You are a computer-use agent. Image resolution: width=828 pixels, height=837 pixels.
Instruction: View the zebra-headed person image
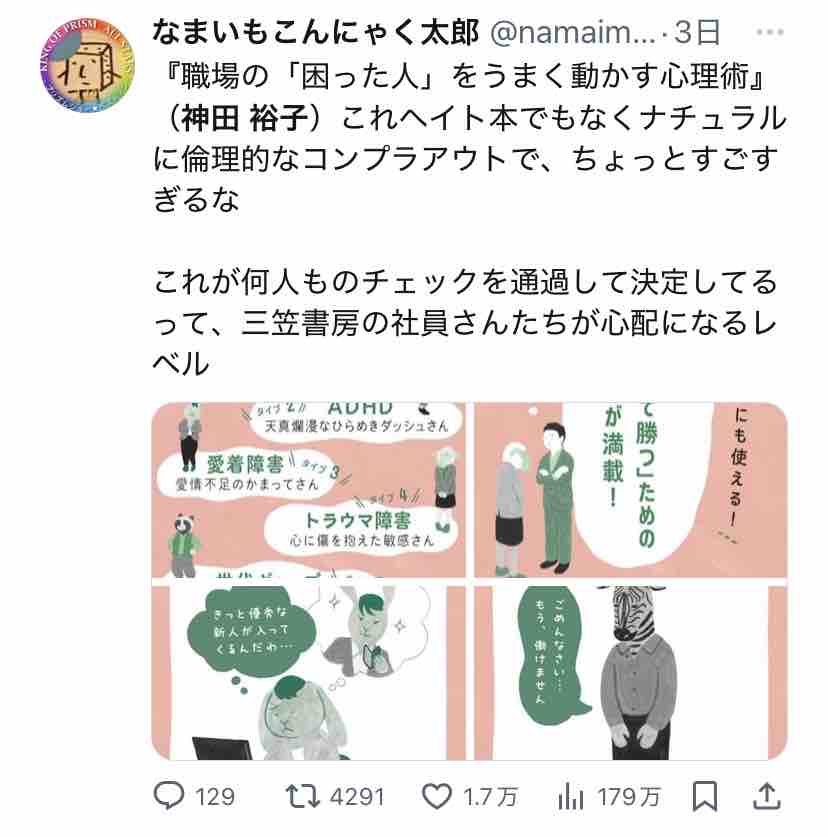[x=631, y=673]
